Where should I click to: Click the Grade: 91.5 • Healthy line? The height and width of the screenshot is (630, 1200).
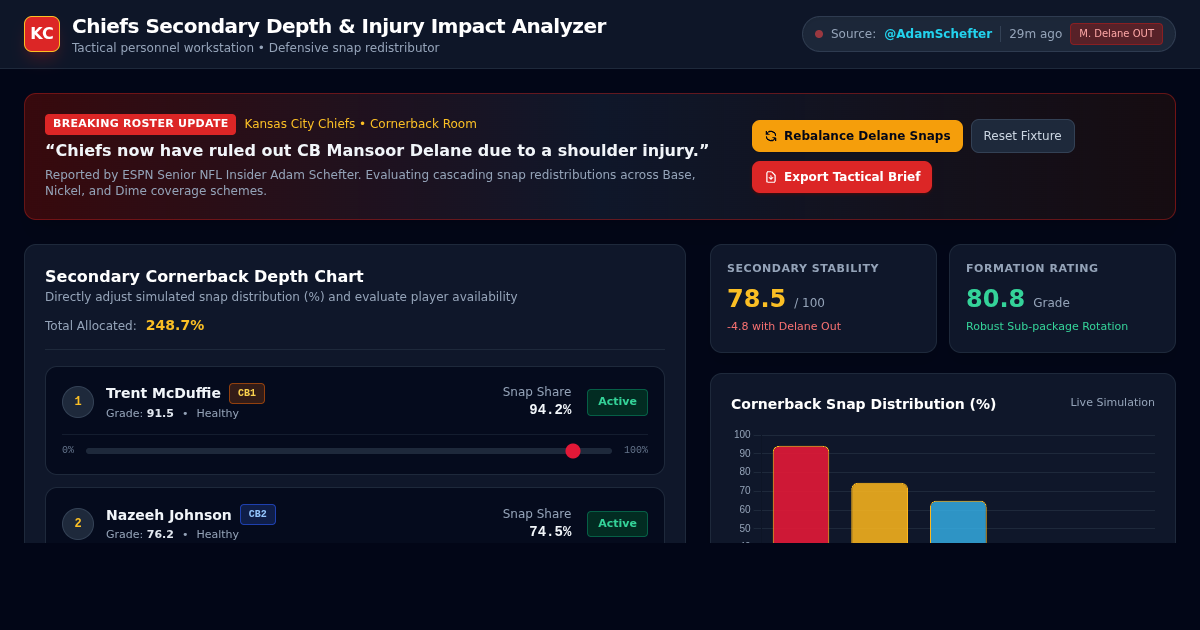[x=172, y=413]
